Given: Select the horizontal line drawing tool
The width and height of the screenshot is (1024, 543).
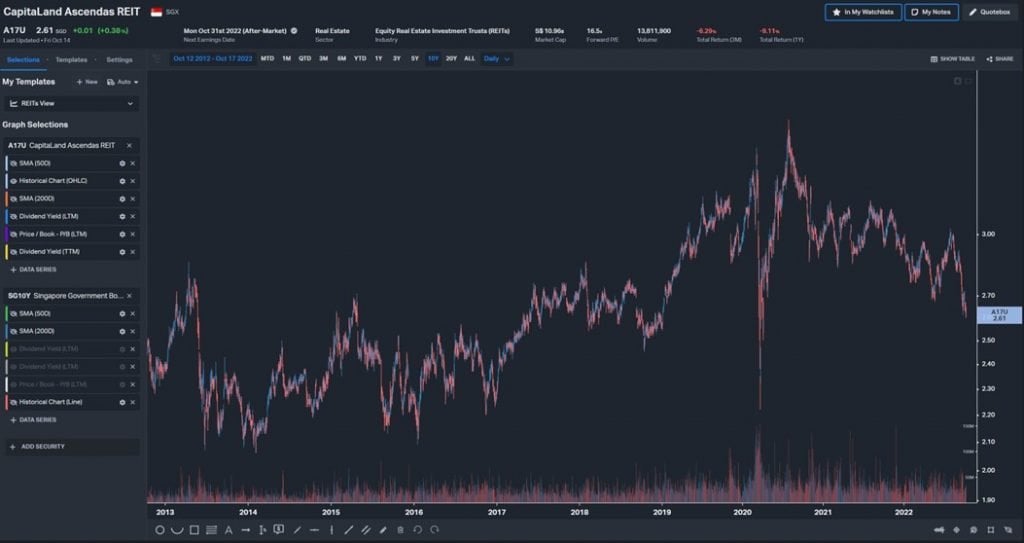Looking at the screenshot, I should [x=314, y=530].
